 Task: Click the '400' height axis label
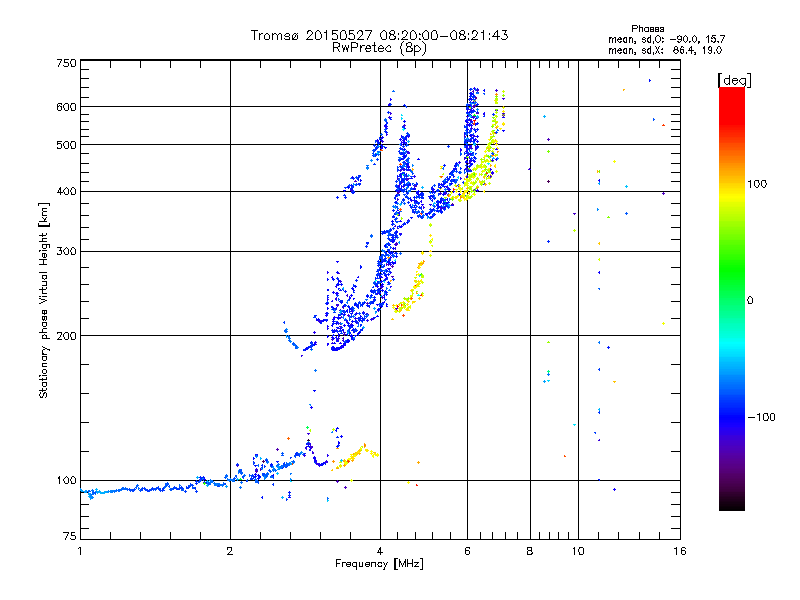coord(66,191)
